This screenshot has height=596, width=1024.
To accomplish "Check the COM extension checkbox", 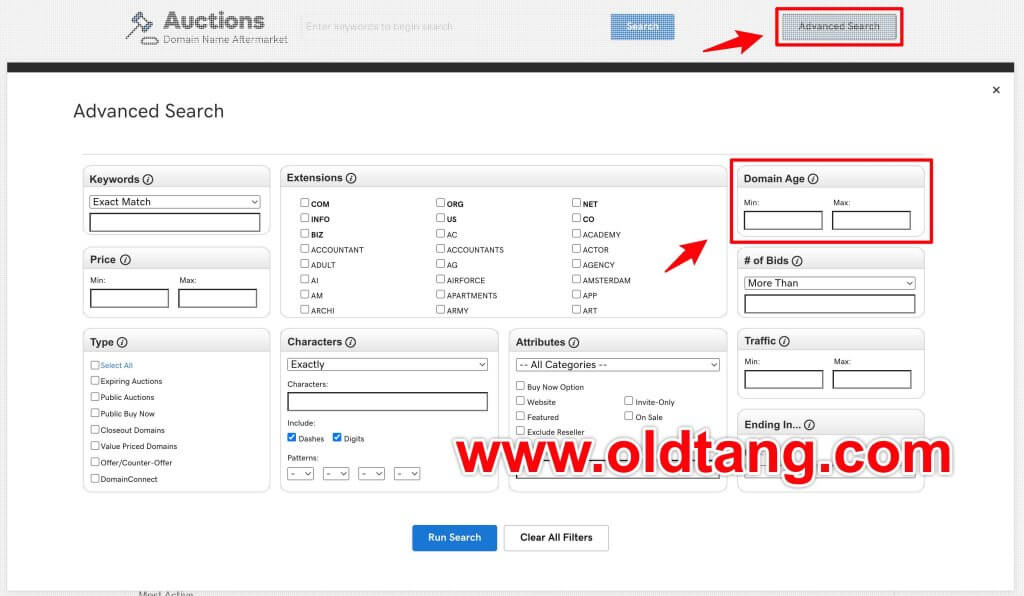I will [x=305, y=203].
